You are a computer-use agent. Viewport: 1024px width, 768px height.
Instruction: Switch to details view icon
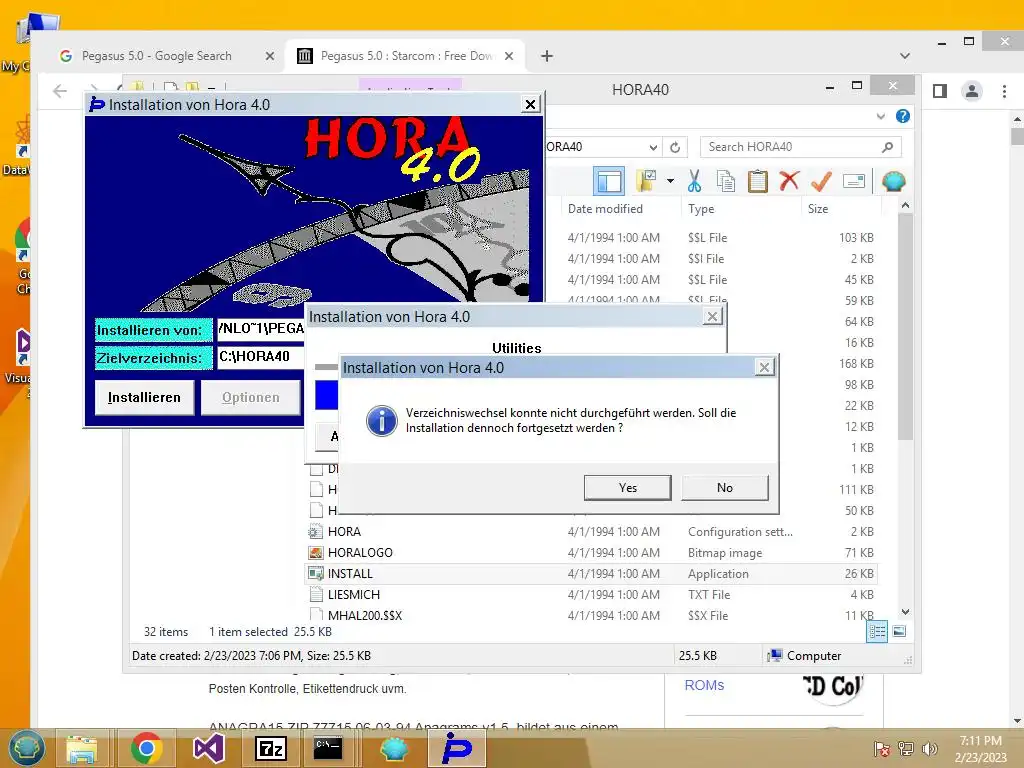tap(877, 631)
